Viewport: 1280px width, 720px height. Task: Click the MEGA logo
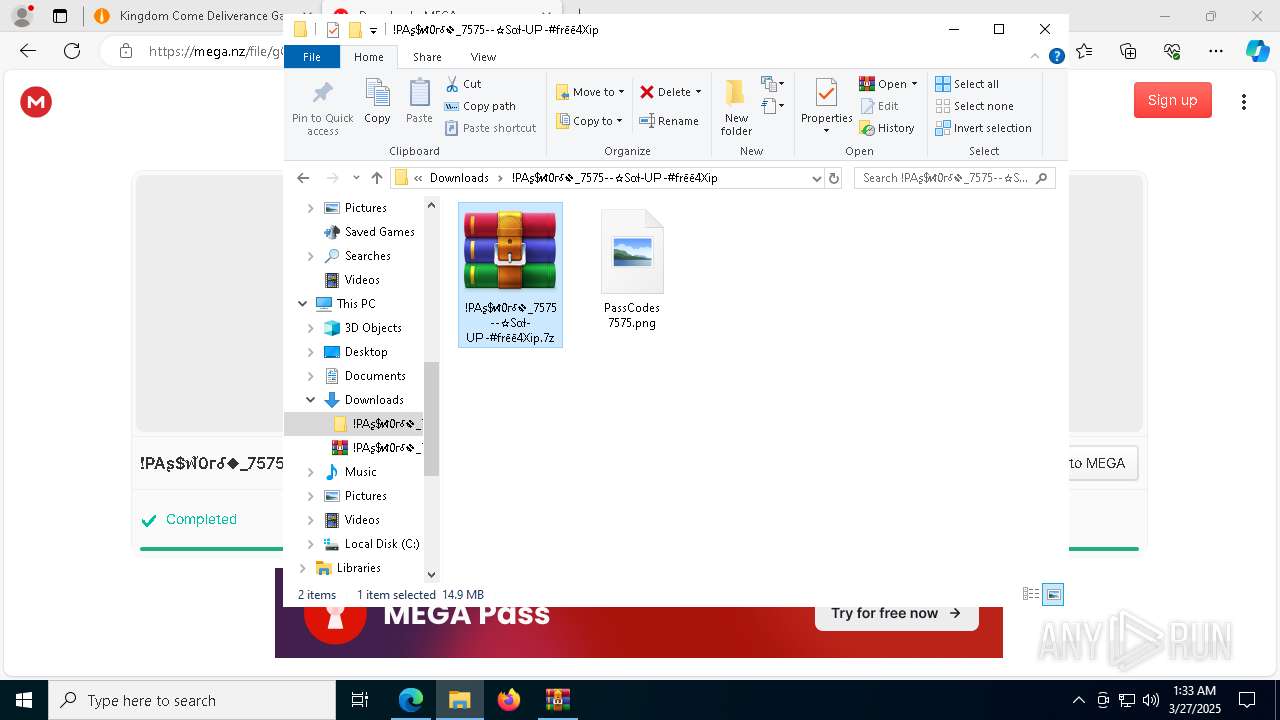36,101
